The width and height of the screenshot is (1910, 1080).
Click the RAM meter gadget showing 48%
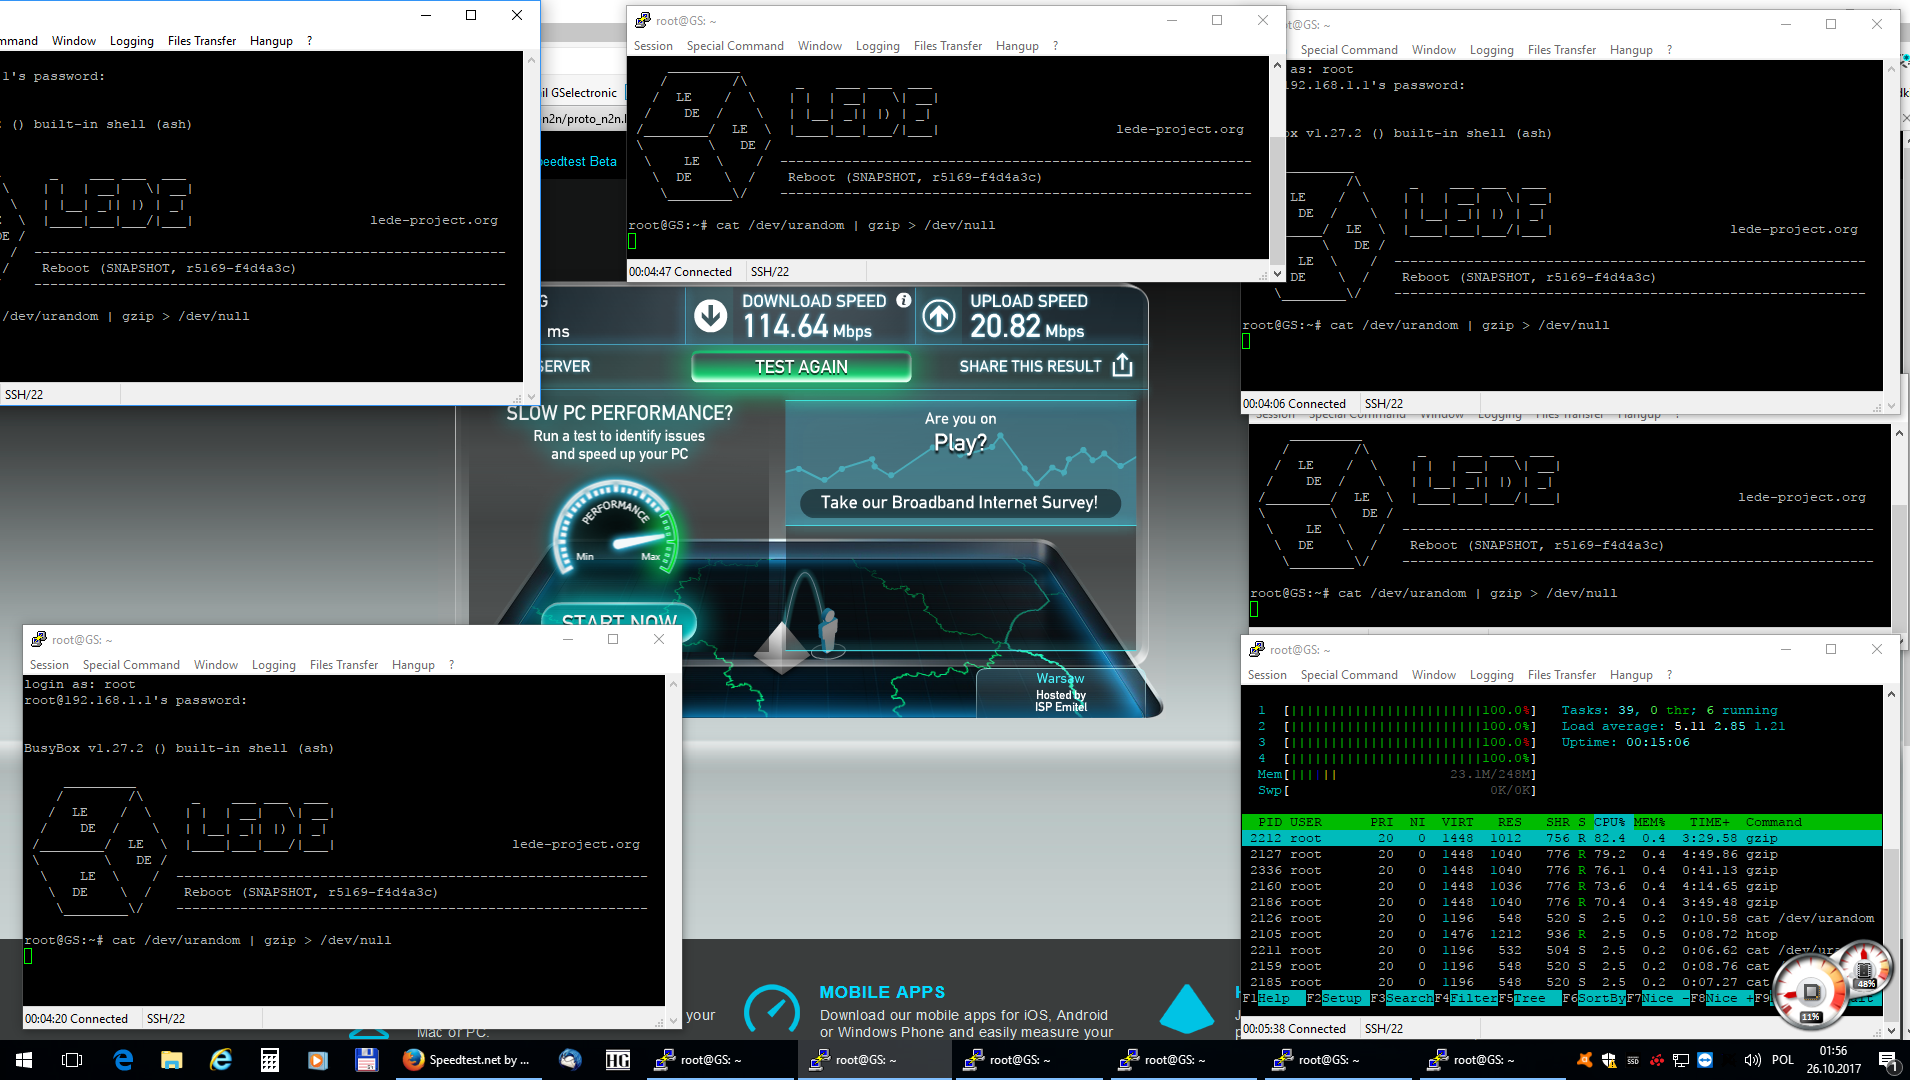(1865, 968)
